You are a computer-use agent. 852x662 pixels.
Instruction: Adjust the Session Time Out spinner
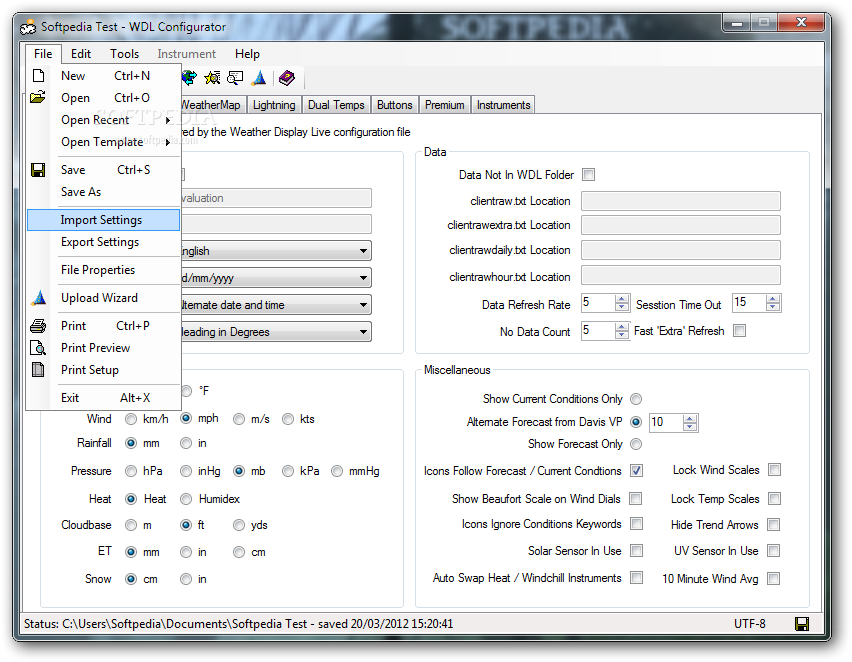coord(773,303)
